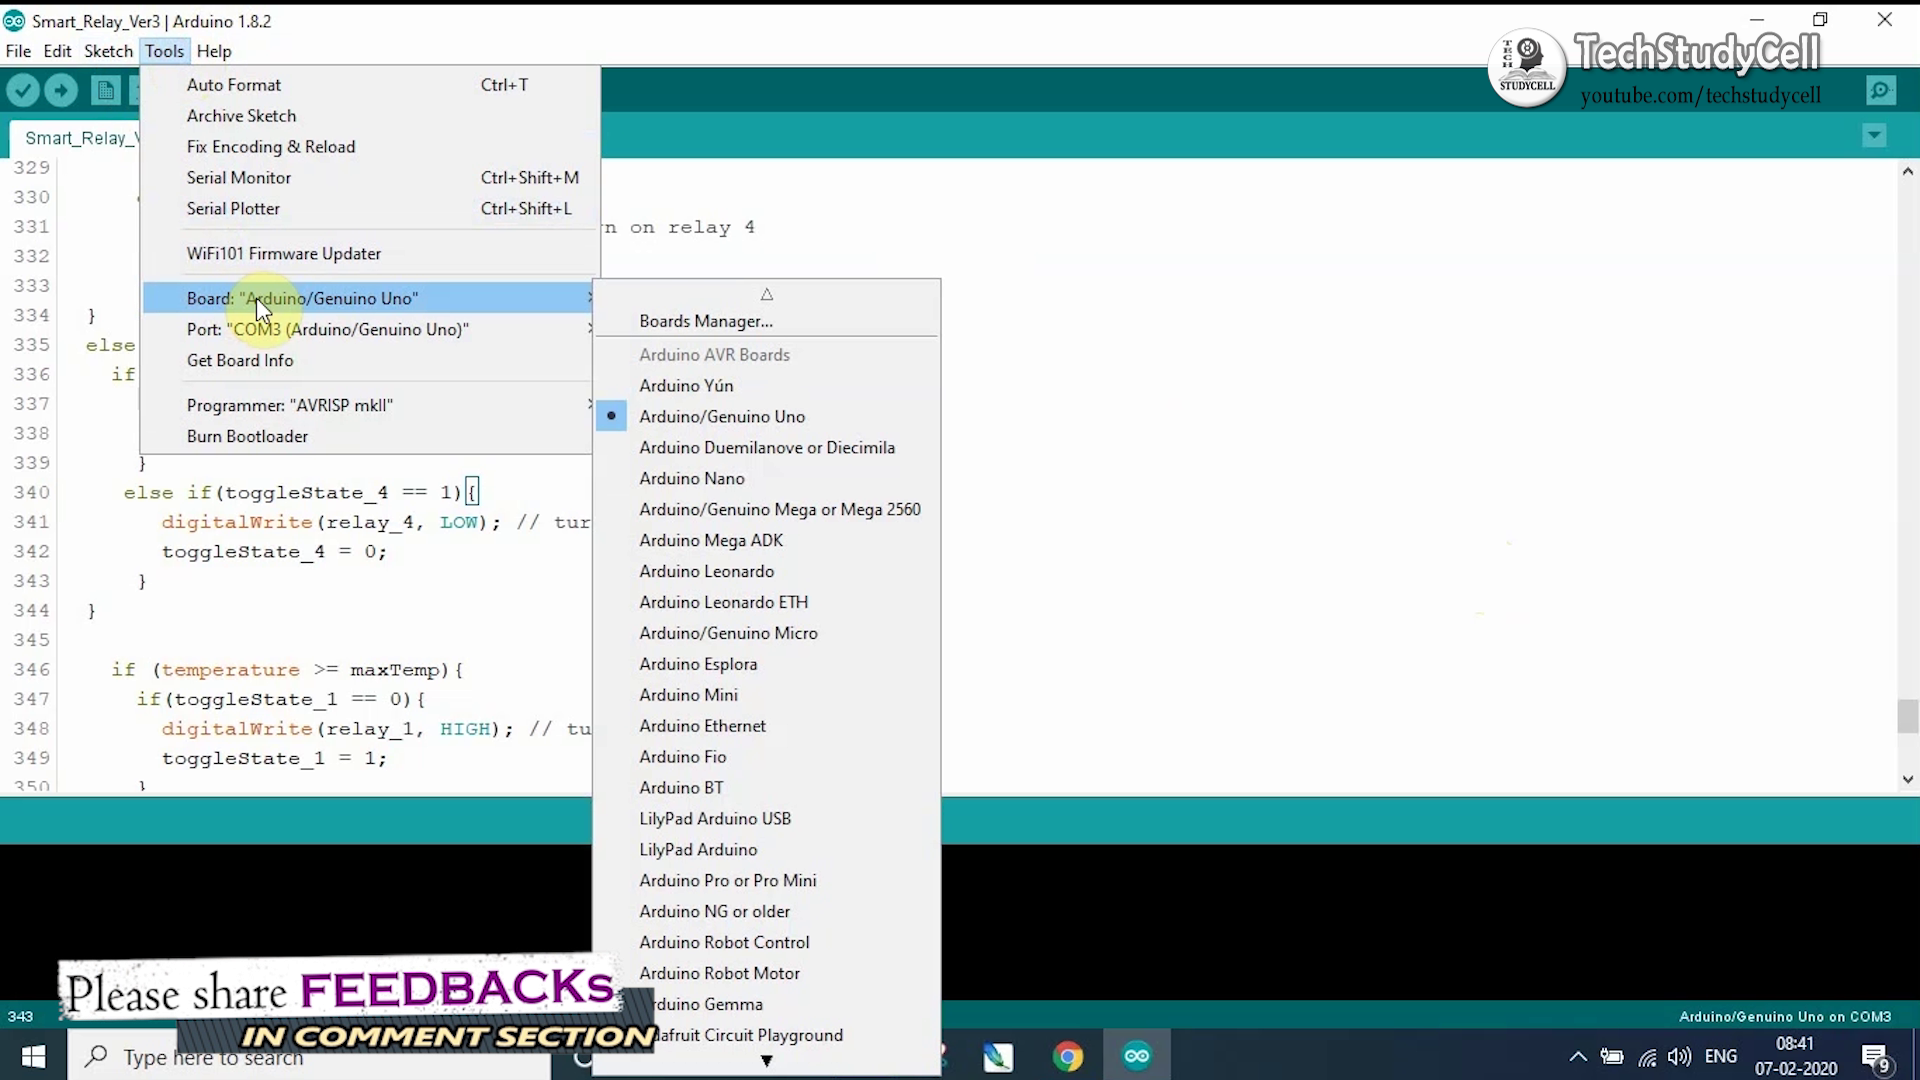
Task: Click the Wi-Fi icon in system tray
Action: pyautogui.click(x=1647, y=1057)
